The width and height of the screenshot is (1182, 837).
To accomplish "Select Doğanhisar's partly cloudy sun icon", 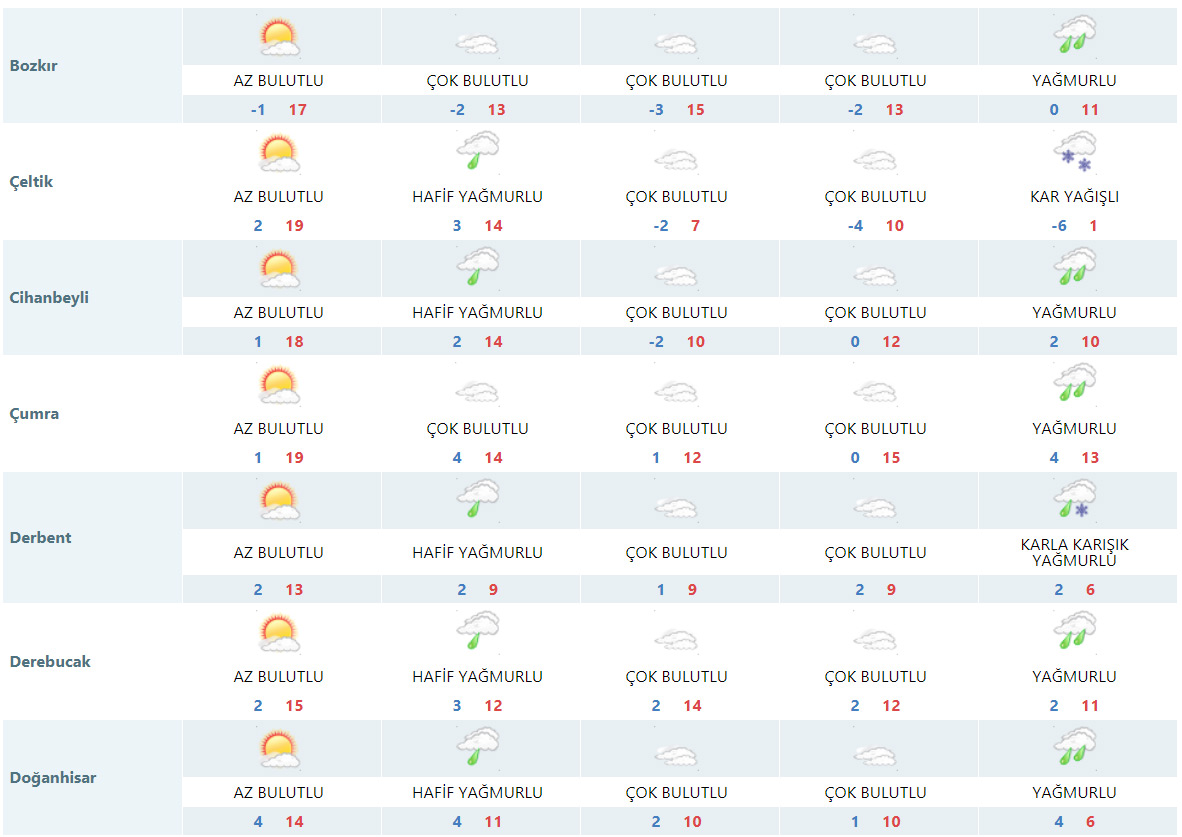I will [279, 749].
